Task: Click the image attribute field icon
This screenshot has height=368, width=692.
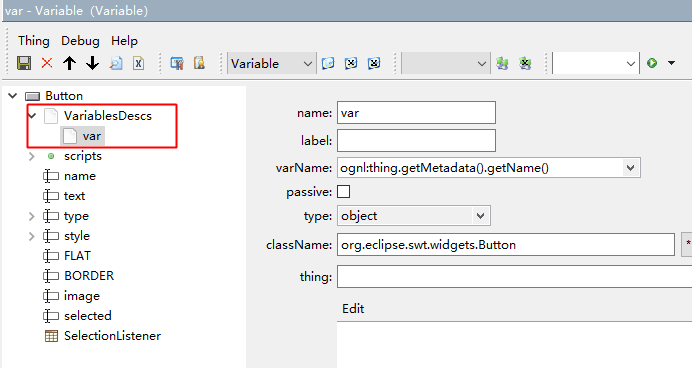Action: [x=51, y=296]
